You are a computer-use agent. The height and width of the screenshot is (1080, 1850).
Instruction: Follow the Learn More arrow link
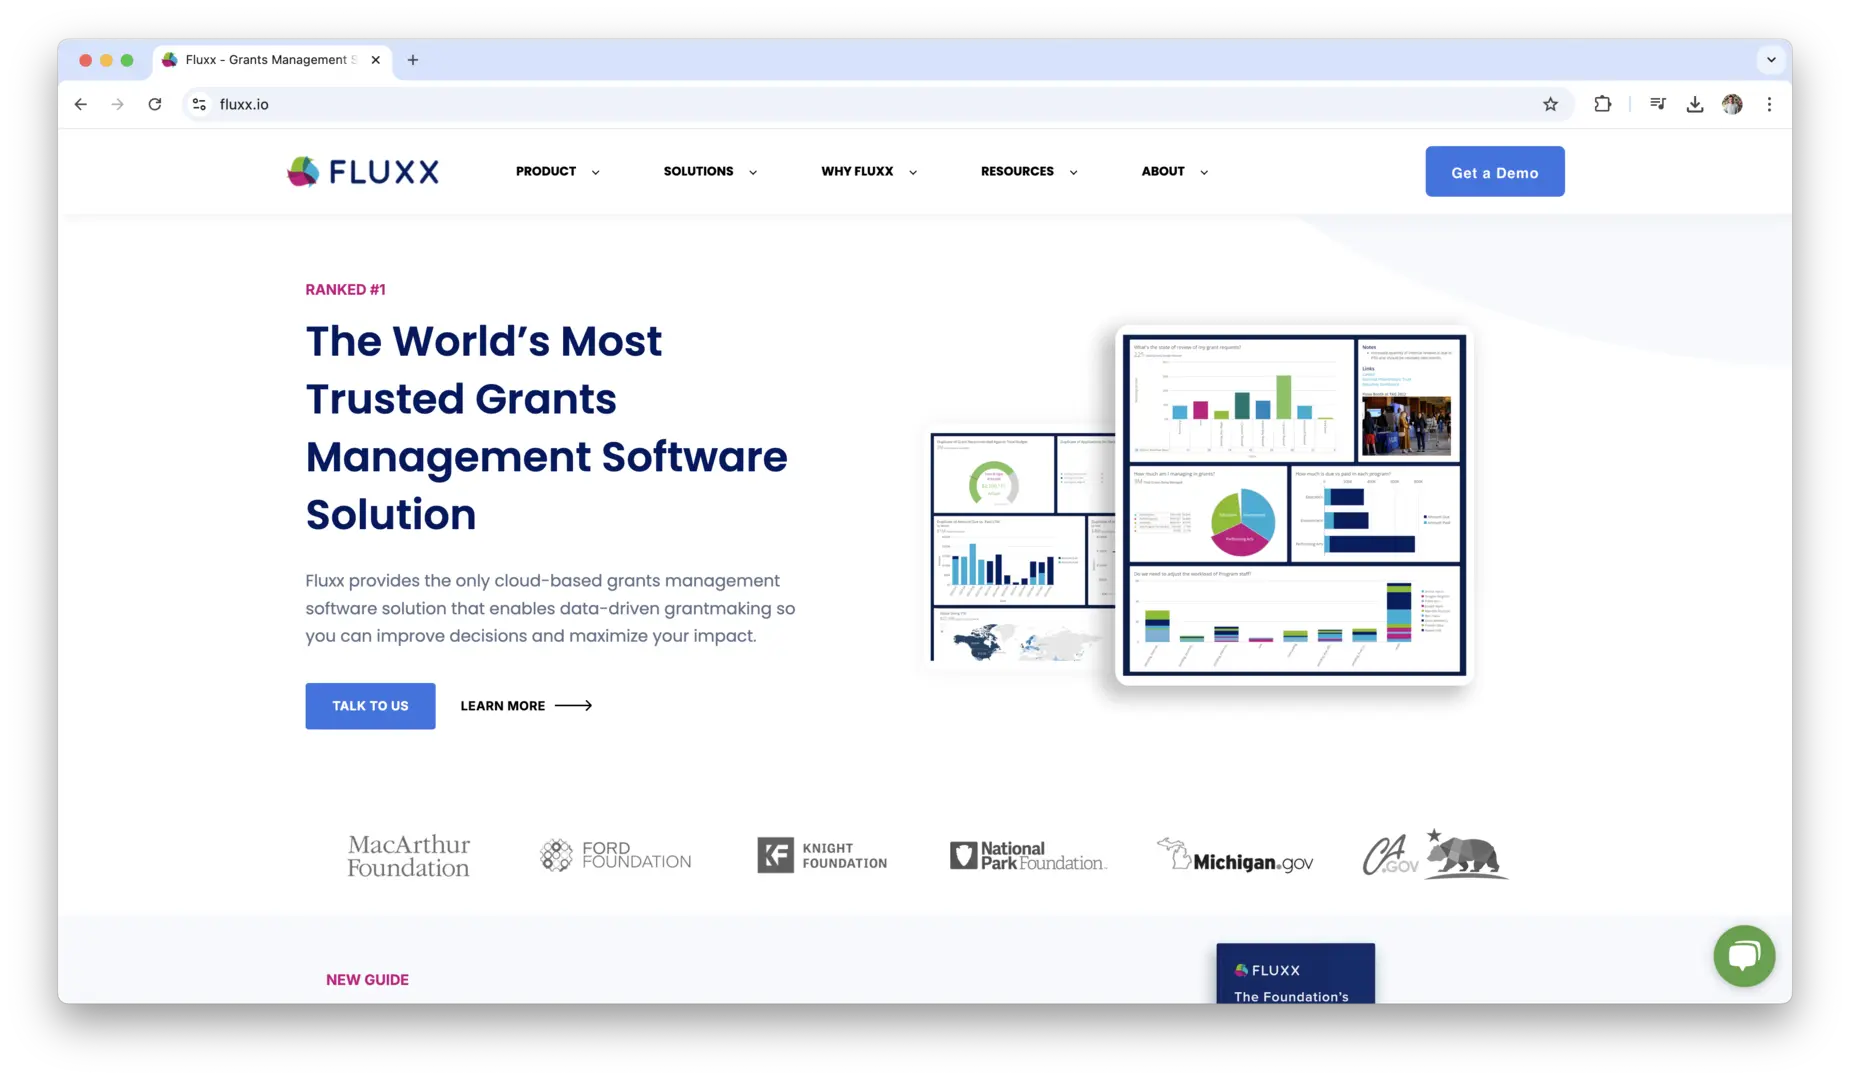[x=526, y=706]
